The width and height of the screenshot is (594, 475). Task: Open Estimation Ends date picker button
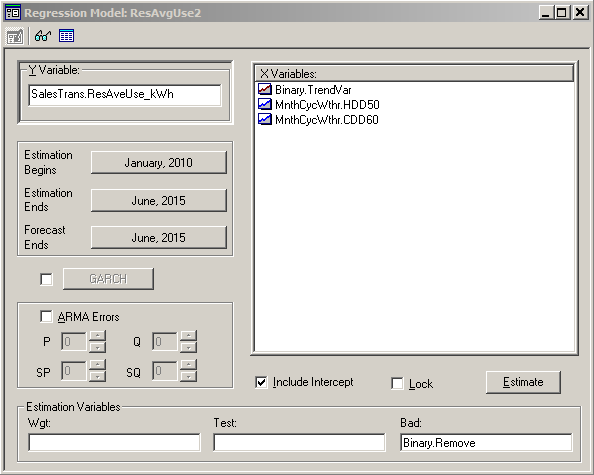(159, 200)
